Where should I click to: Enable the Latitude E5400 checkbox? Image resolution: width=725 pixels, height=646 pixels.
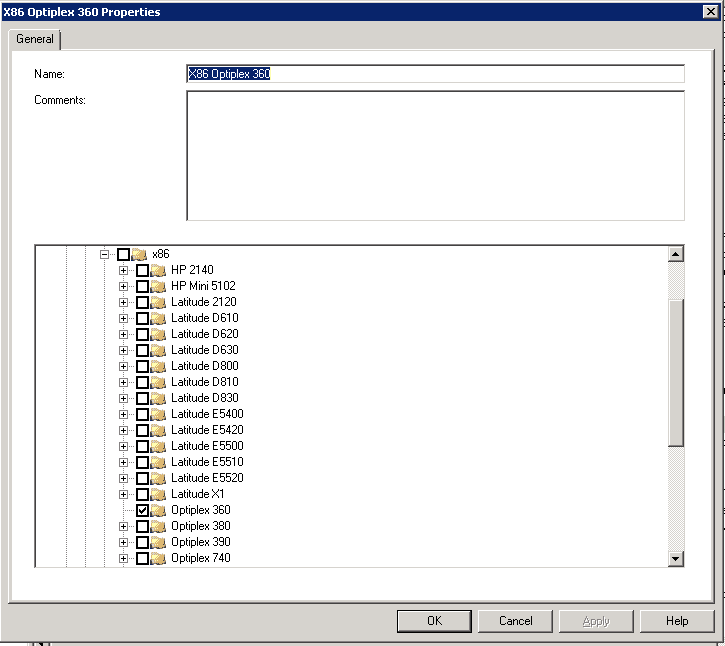click(x=142, y=414)
